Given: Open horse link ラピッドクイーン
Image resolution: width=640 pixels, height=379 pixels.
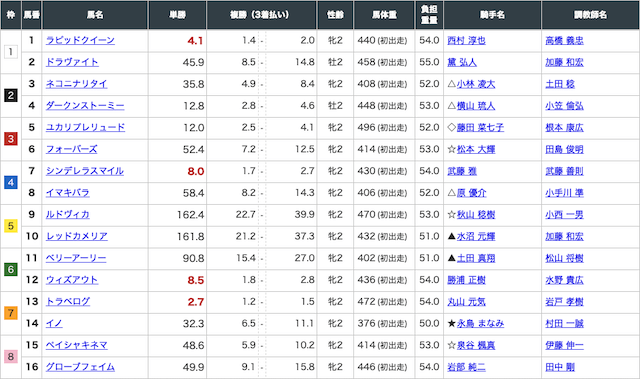Looking at the screenshot, I should pos(80,40).
